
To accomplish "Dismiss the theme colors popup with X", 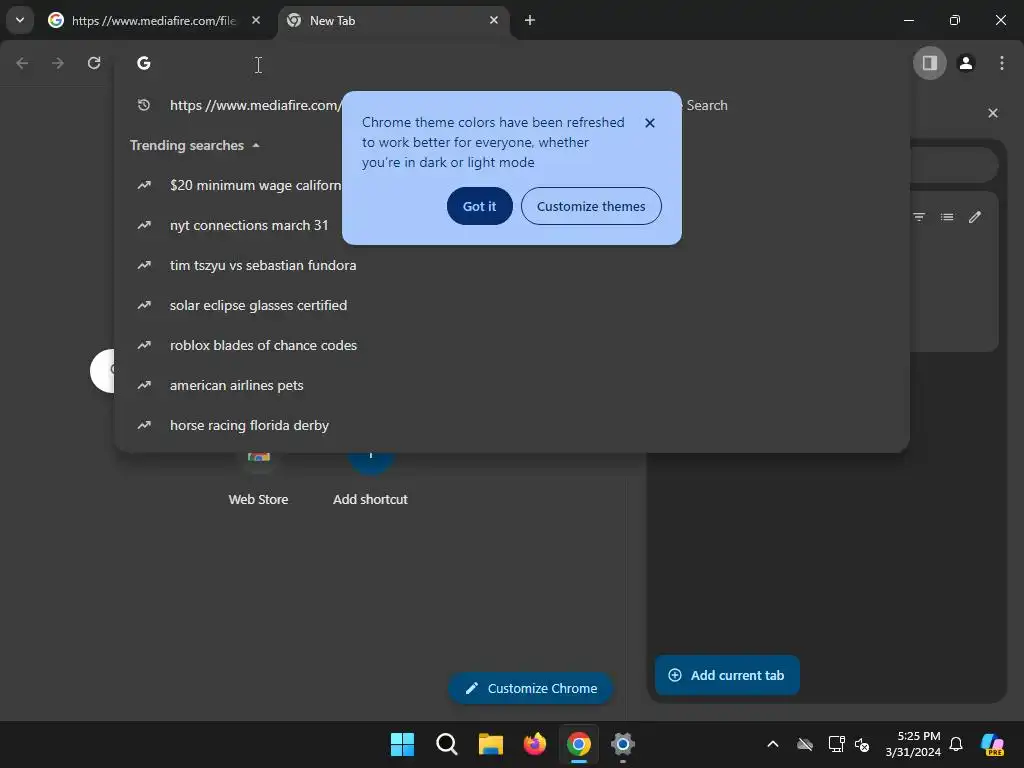I will (650, 123).
